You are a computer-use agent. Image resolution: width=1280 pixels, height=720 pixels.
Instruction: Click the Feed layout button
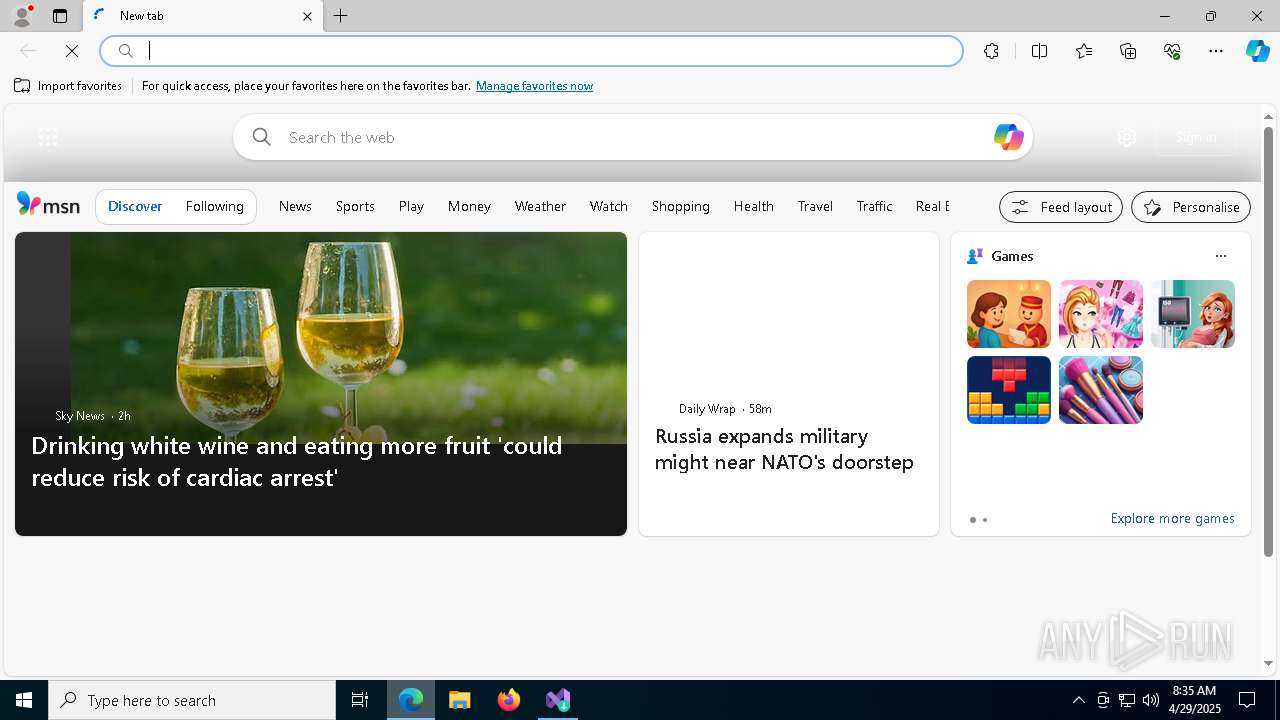[x=1061, y=207]
